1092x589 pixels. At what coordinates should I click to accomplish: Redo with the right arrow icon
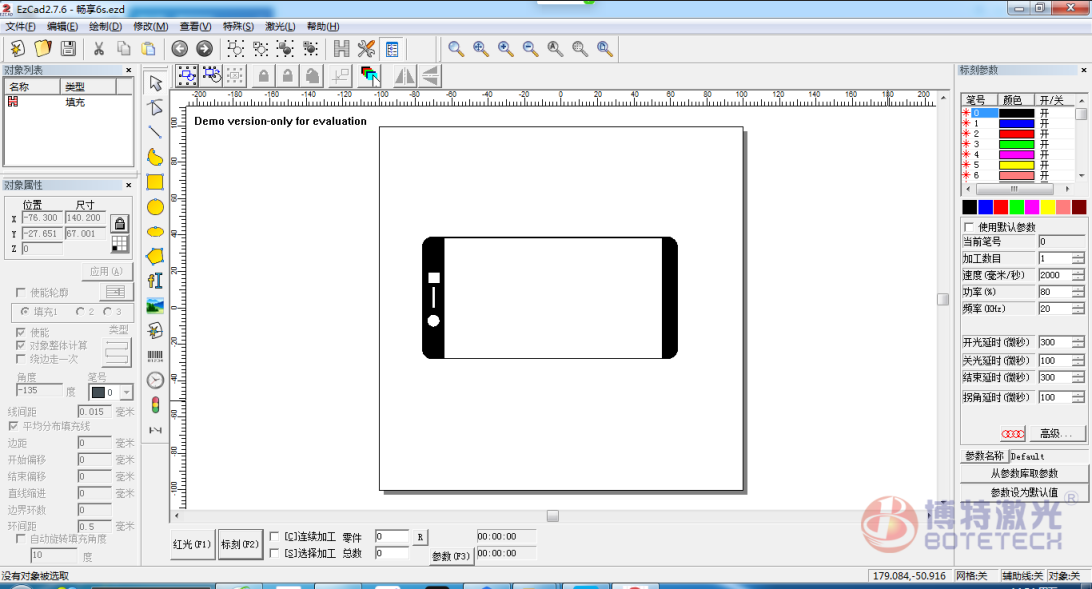pyautogui.click(x=204, y=48)
